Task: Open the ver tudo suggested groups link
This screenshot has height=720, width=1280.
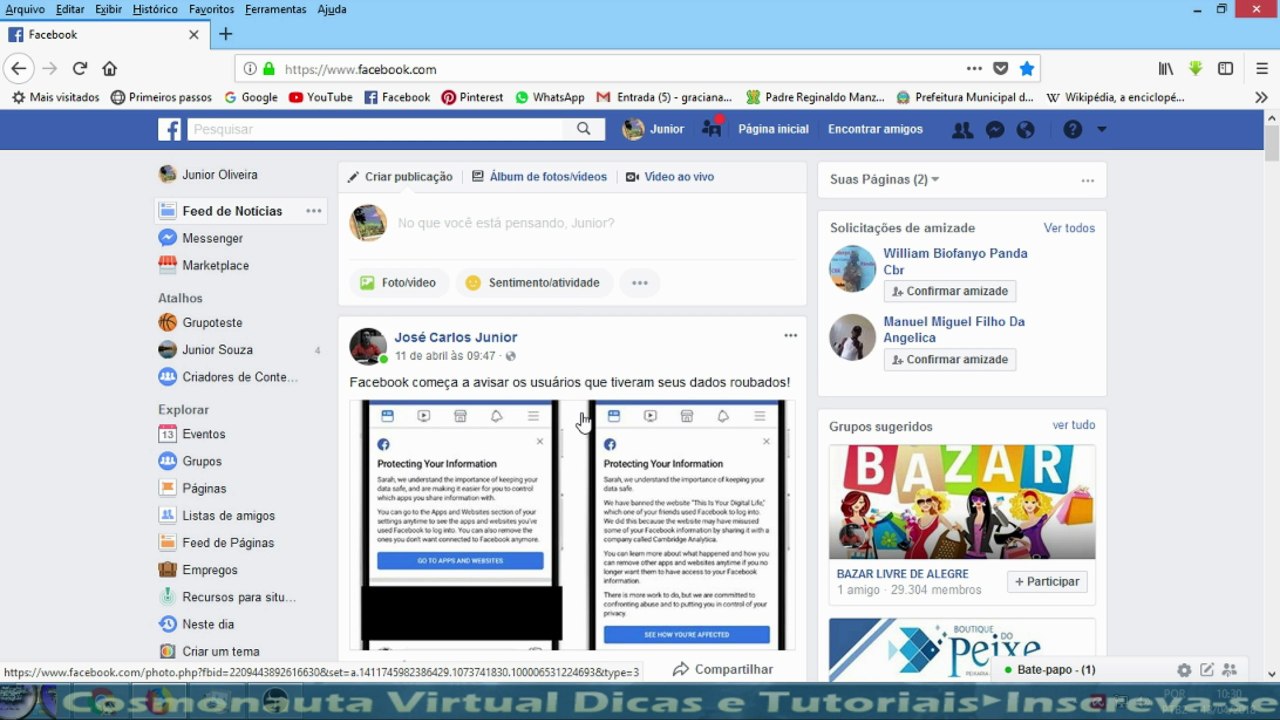Action: pyautogui.click(x=1074, y=425)
